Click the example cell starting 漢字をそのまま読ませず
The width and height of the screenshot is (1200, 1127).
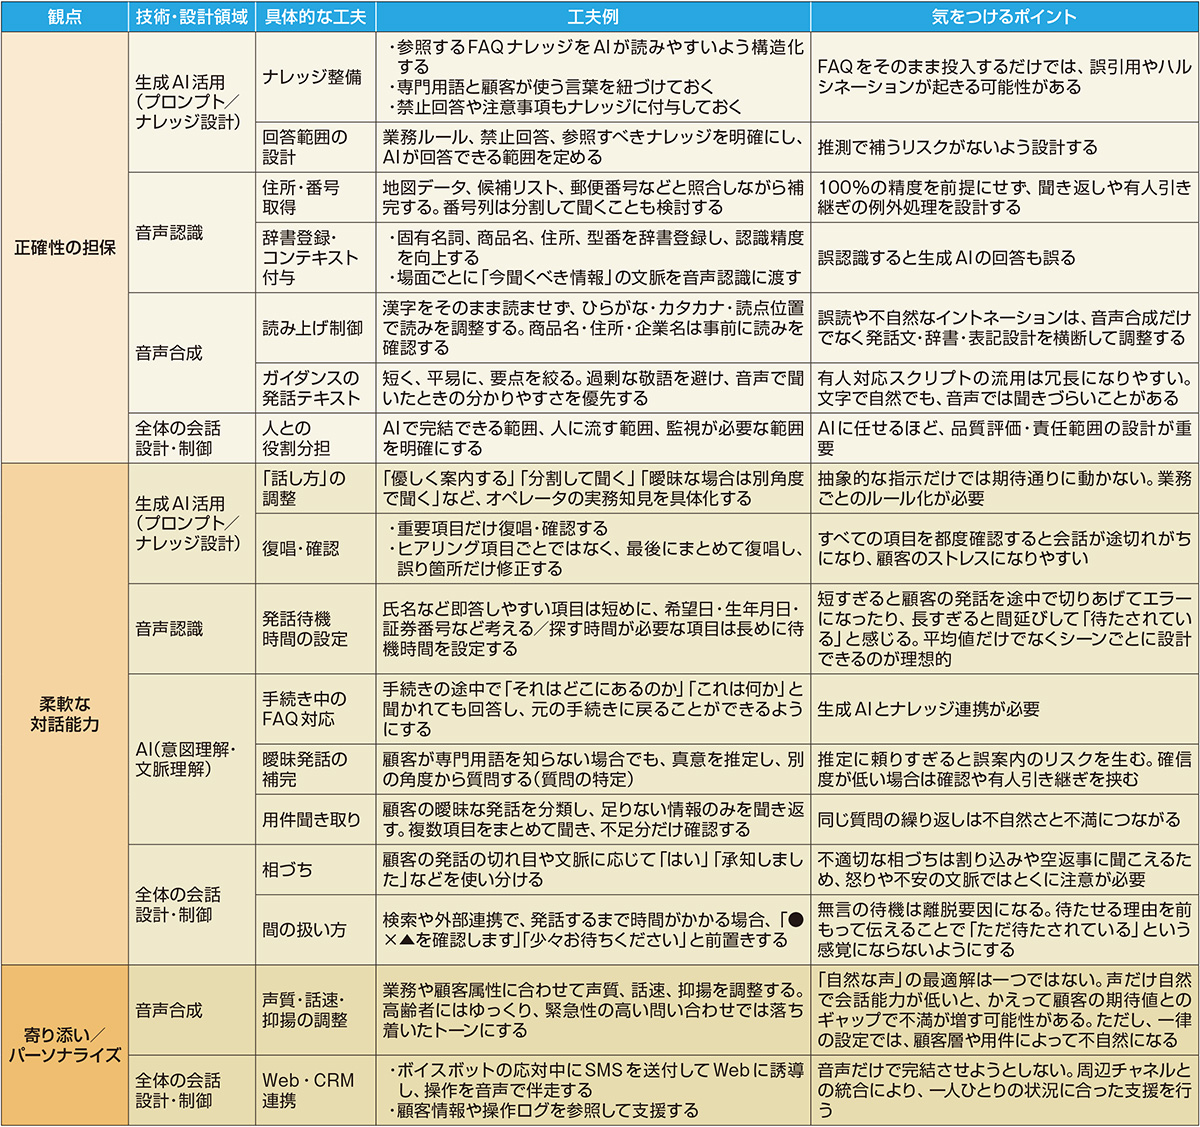(x=593, y=327)
